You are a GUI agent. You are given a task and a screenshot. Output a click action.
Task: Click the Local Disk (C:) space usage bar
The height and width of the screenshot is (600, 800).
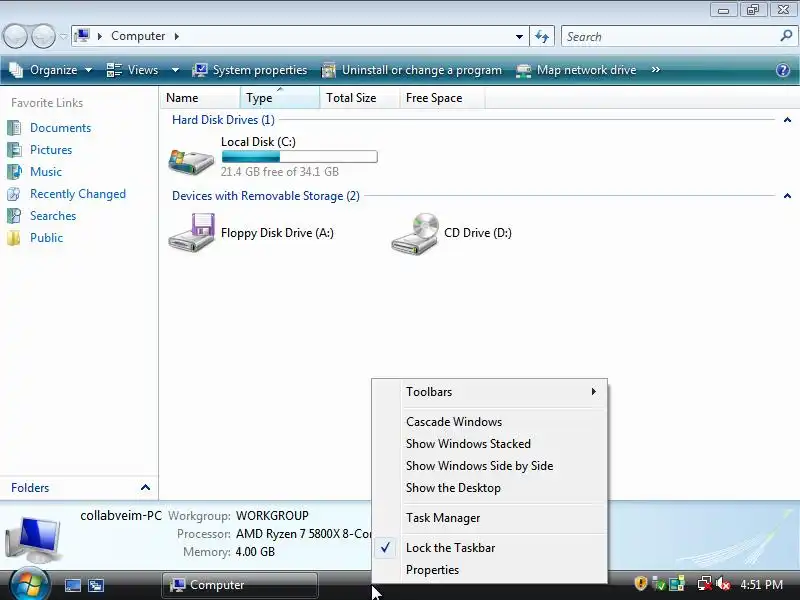click(x=299, y=157)
